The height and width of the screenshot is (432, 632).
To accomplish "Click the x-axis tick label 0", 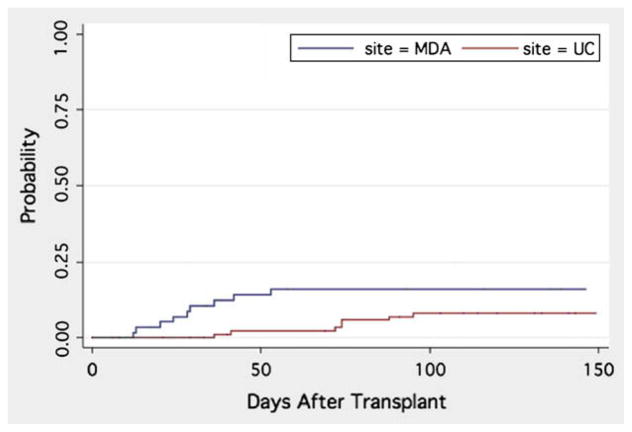I will click(x=92, y=369).
